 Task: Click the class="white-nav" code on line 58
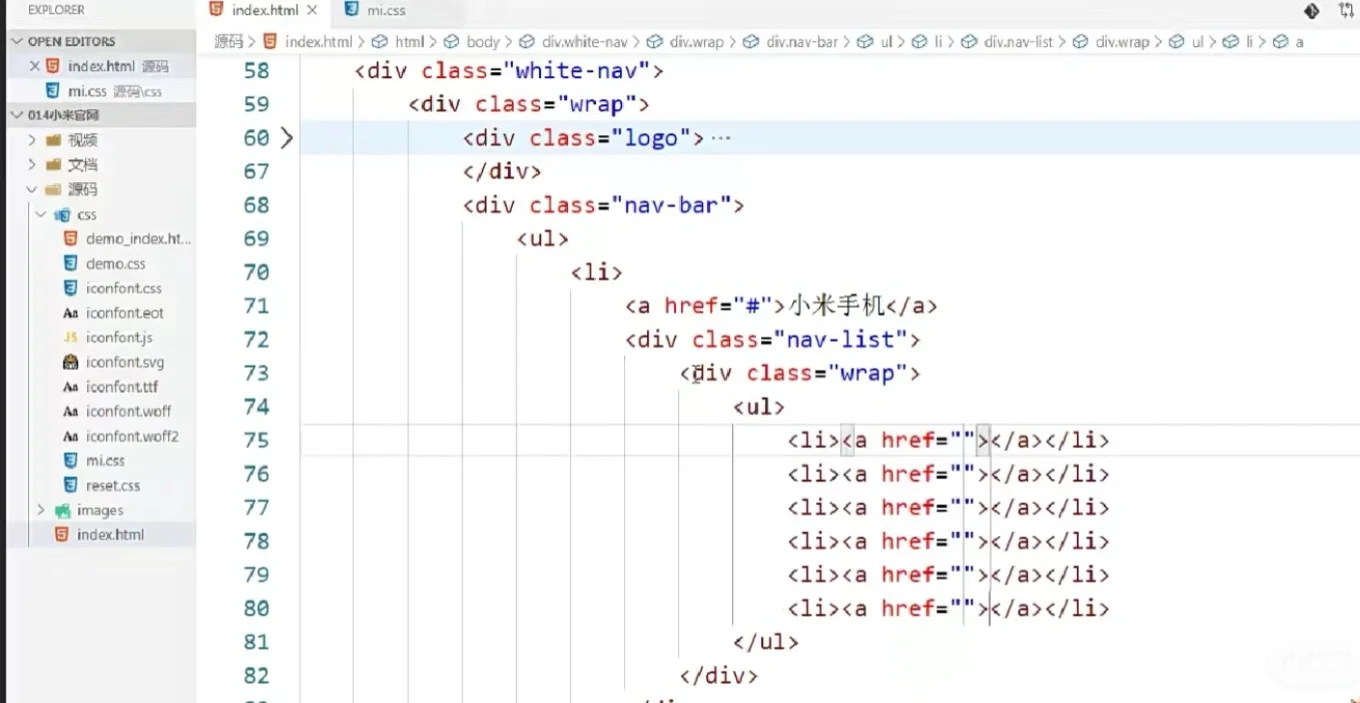coord(535,71)
